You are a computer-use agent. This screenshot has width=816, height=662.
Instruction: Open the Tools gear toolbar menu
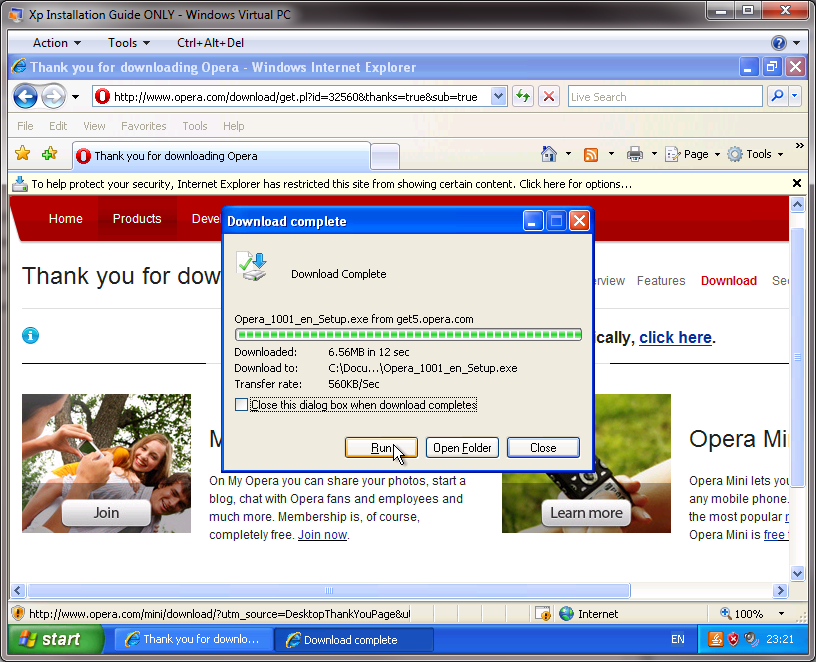click(x=755, y=154)
